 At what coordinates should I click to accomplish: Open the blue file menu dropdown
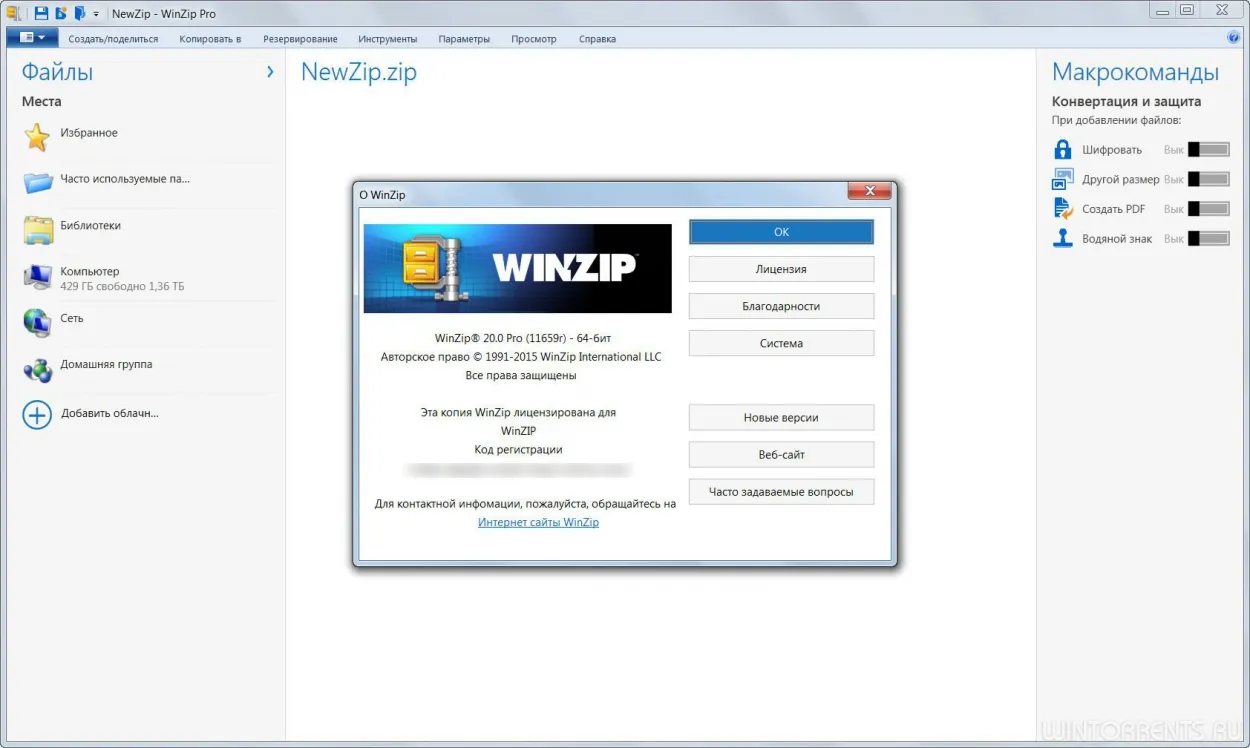click(32, 38)
